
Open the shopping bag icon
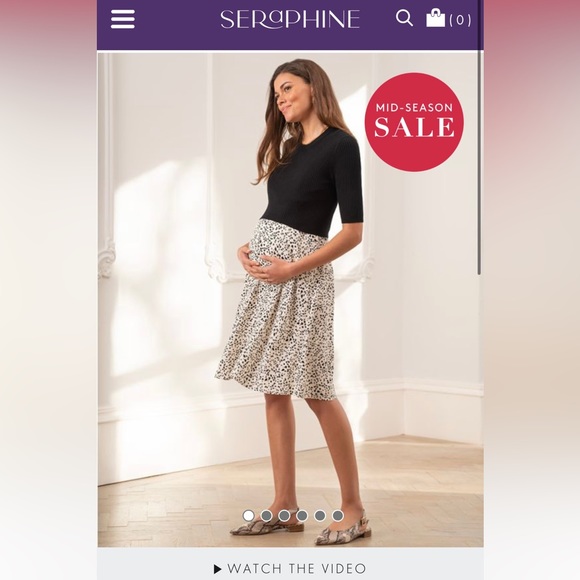coord(435,18)
